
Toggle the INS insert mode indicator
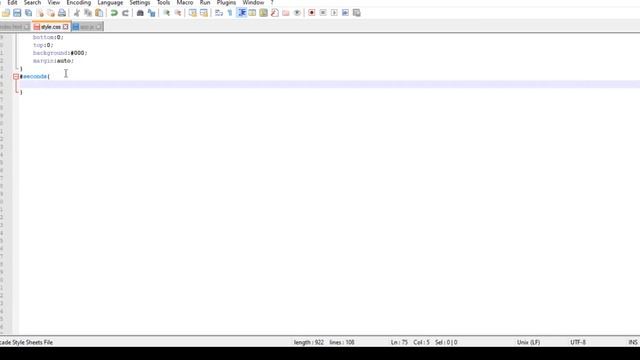pos(633,342)
